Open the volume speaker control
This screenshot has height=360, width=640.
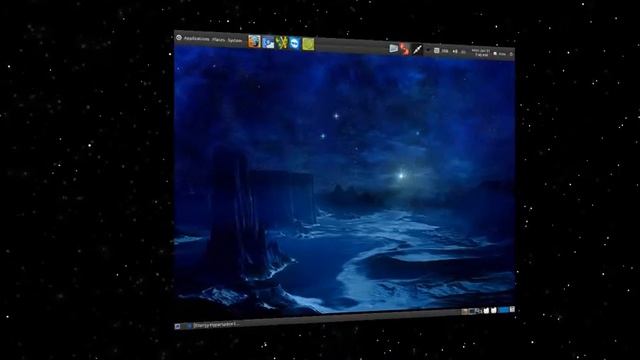(455, 51)
